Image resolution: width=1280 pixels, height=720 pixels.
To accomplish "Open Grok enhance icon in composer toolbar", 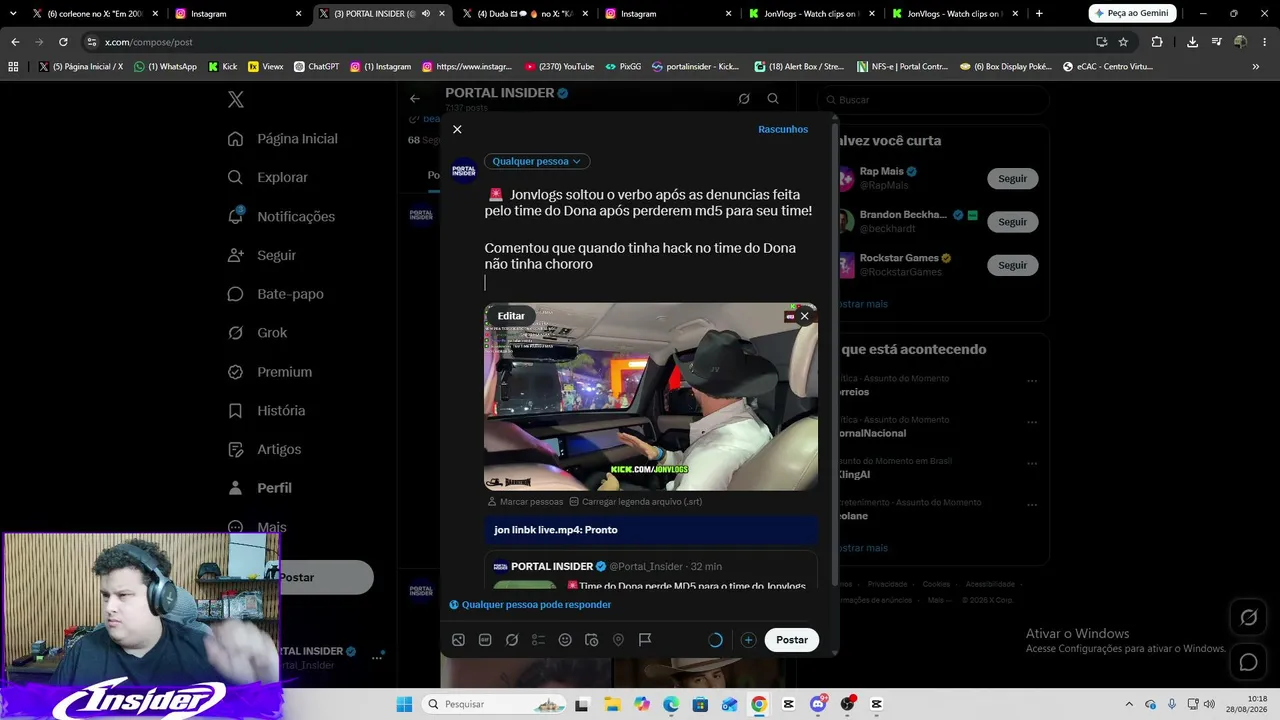I will tap(512, 640).
